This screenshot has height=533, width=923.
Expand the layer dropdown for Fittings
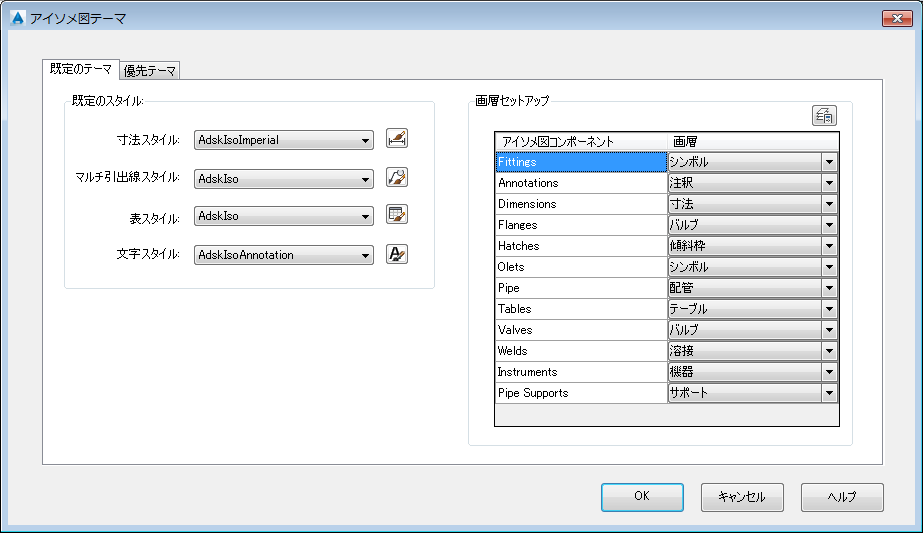pos(829,162)
